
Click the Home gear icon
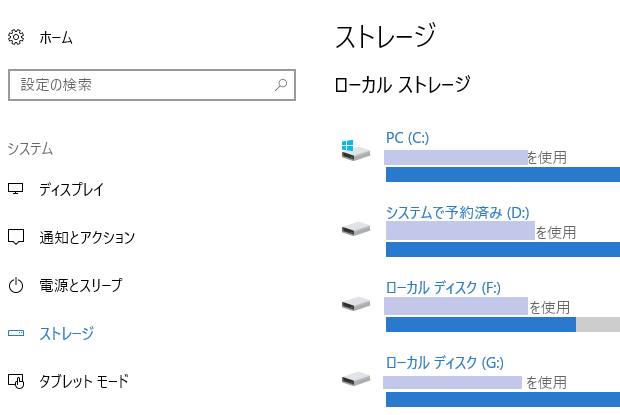16,38
